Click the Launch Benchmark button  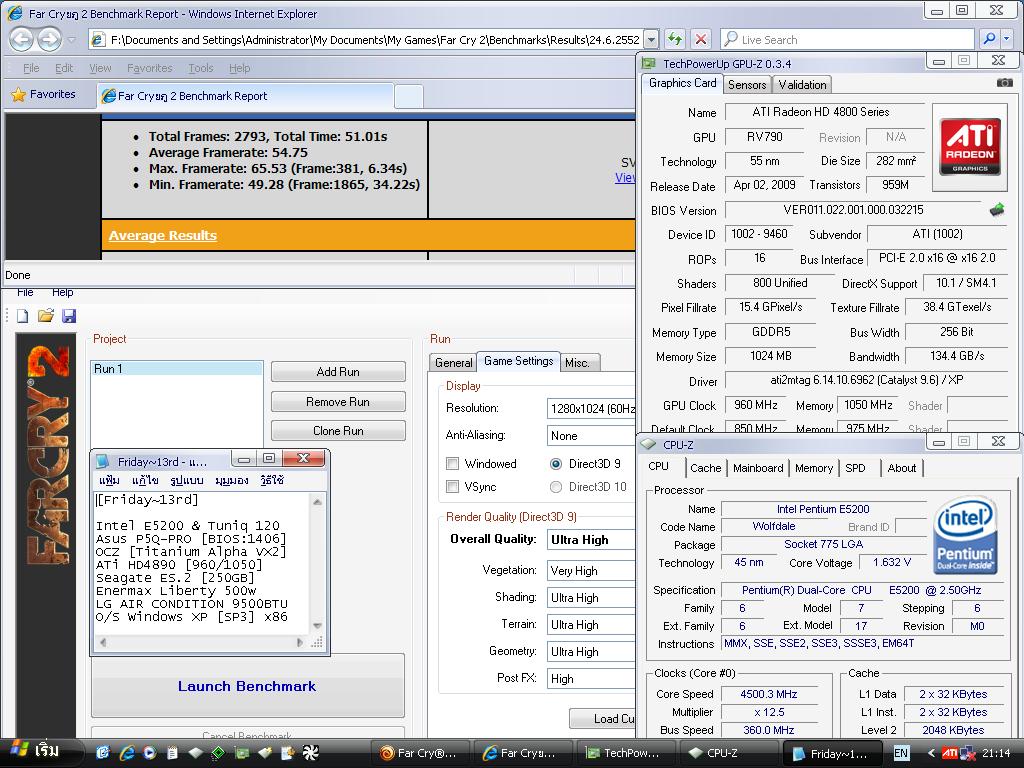click(247, 686)
